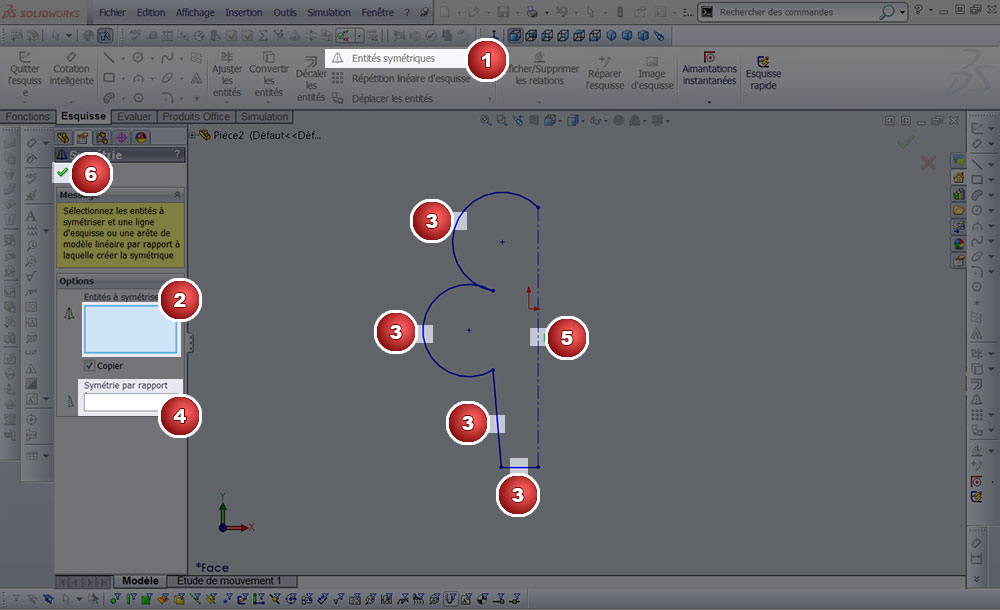Screen dimensions: 1000x610
Task: Click the Zoom to fit icon
Action: click(486, 120)
